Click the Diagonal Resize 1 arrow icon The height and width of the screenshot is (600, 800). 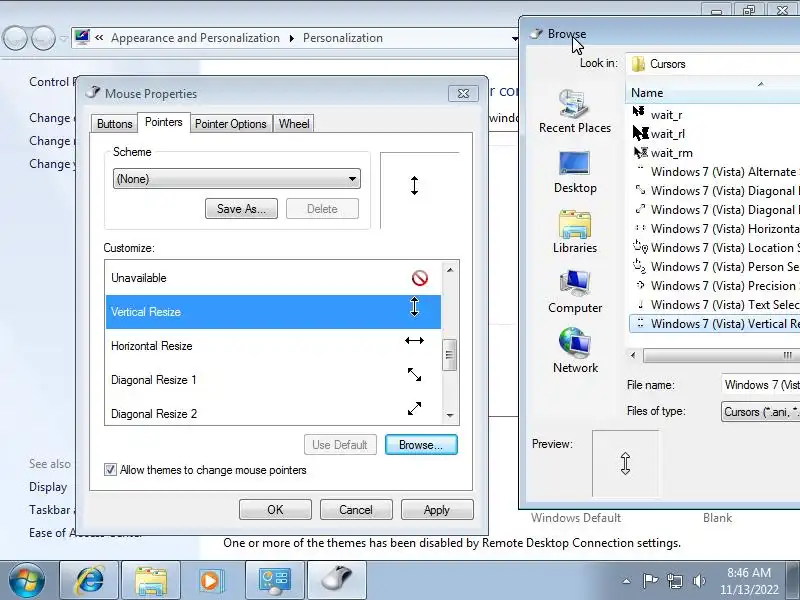point(414,375)
